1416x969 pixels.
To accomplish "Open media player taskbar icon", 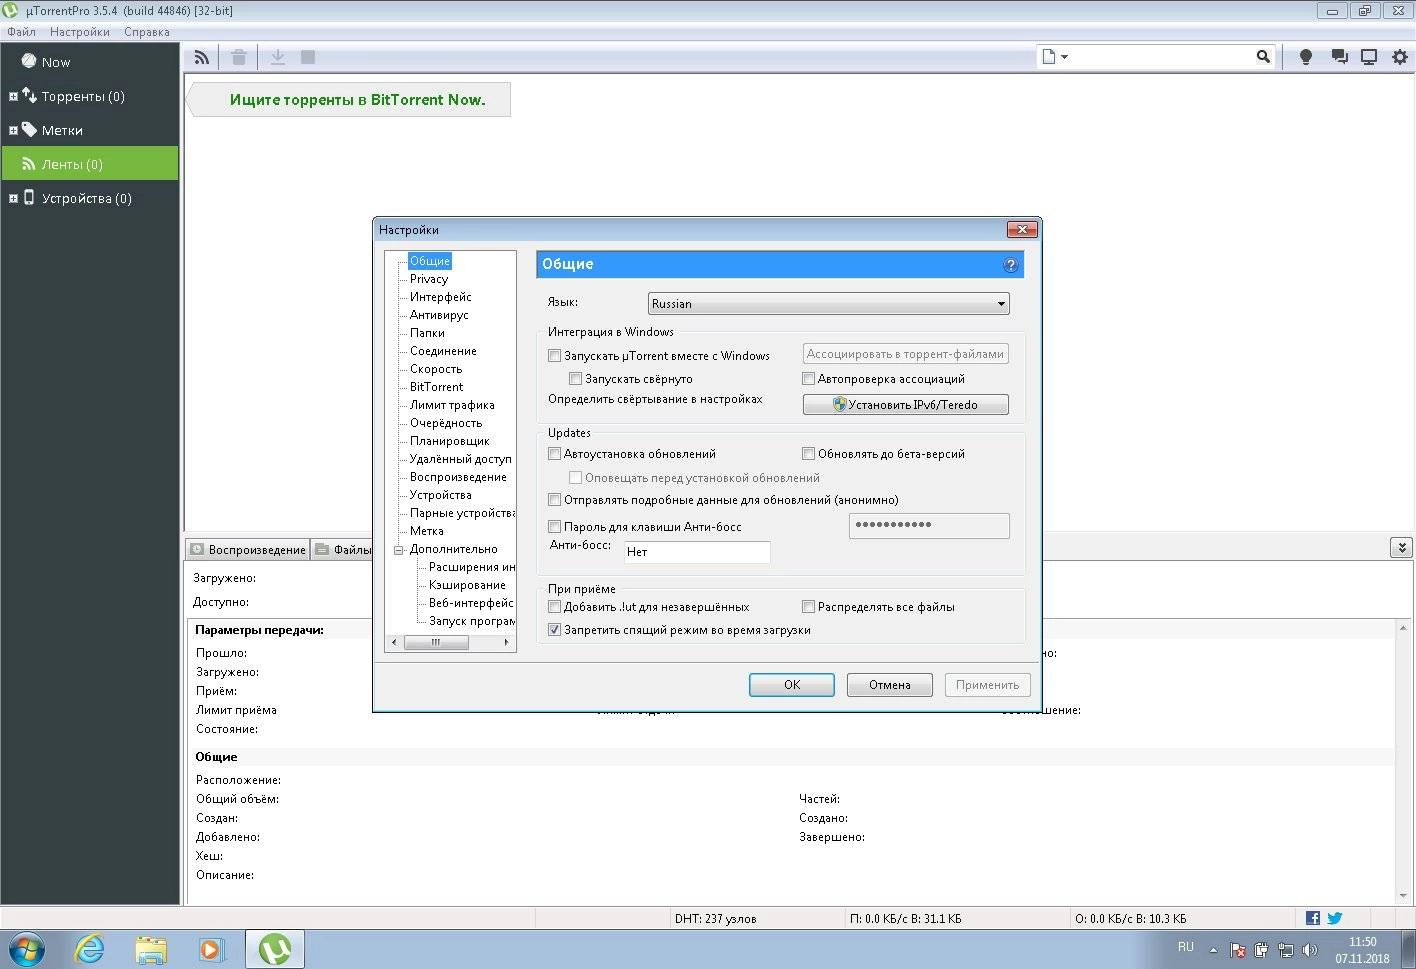I will point(212,948).
